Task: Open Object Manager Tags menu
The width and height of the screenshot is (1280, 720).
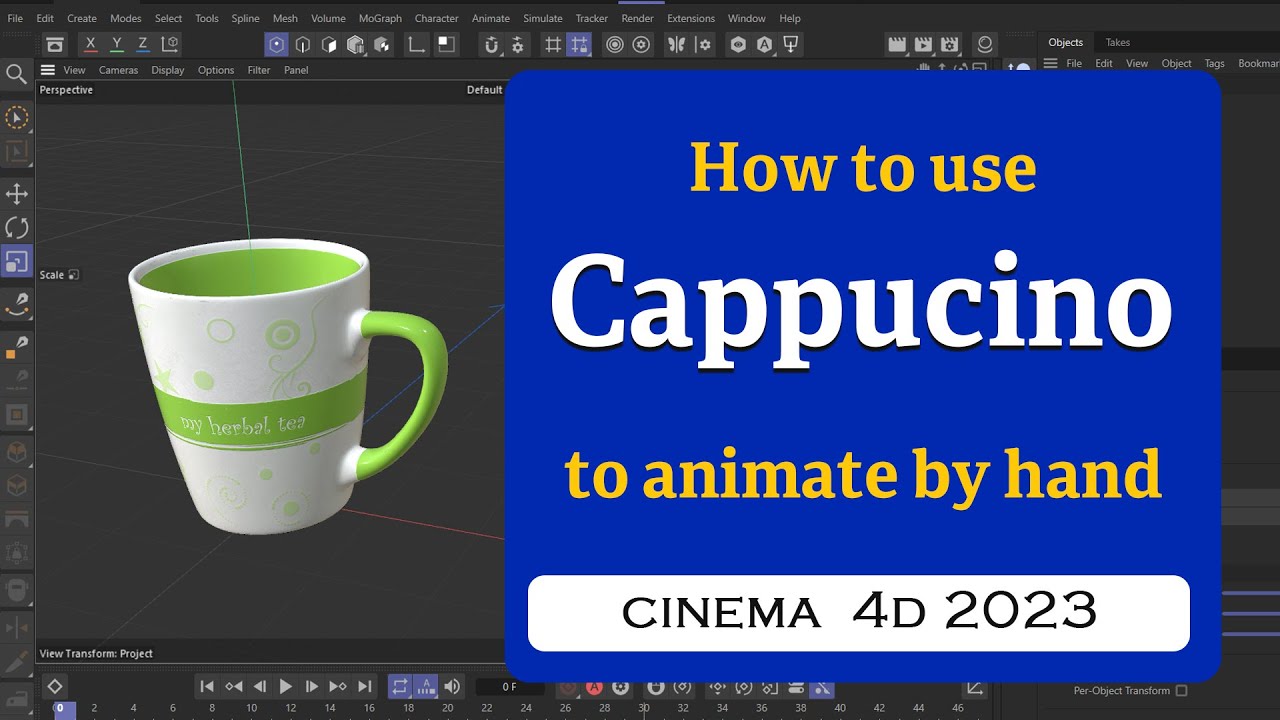Action: [x=1214, y=63]
